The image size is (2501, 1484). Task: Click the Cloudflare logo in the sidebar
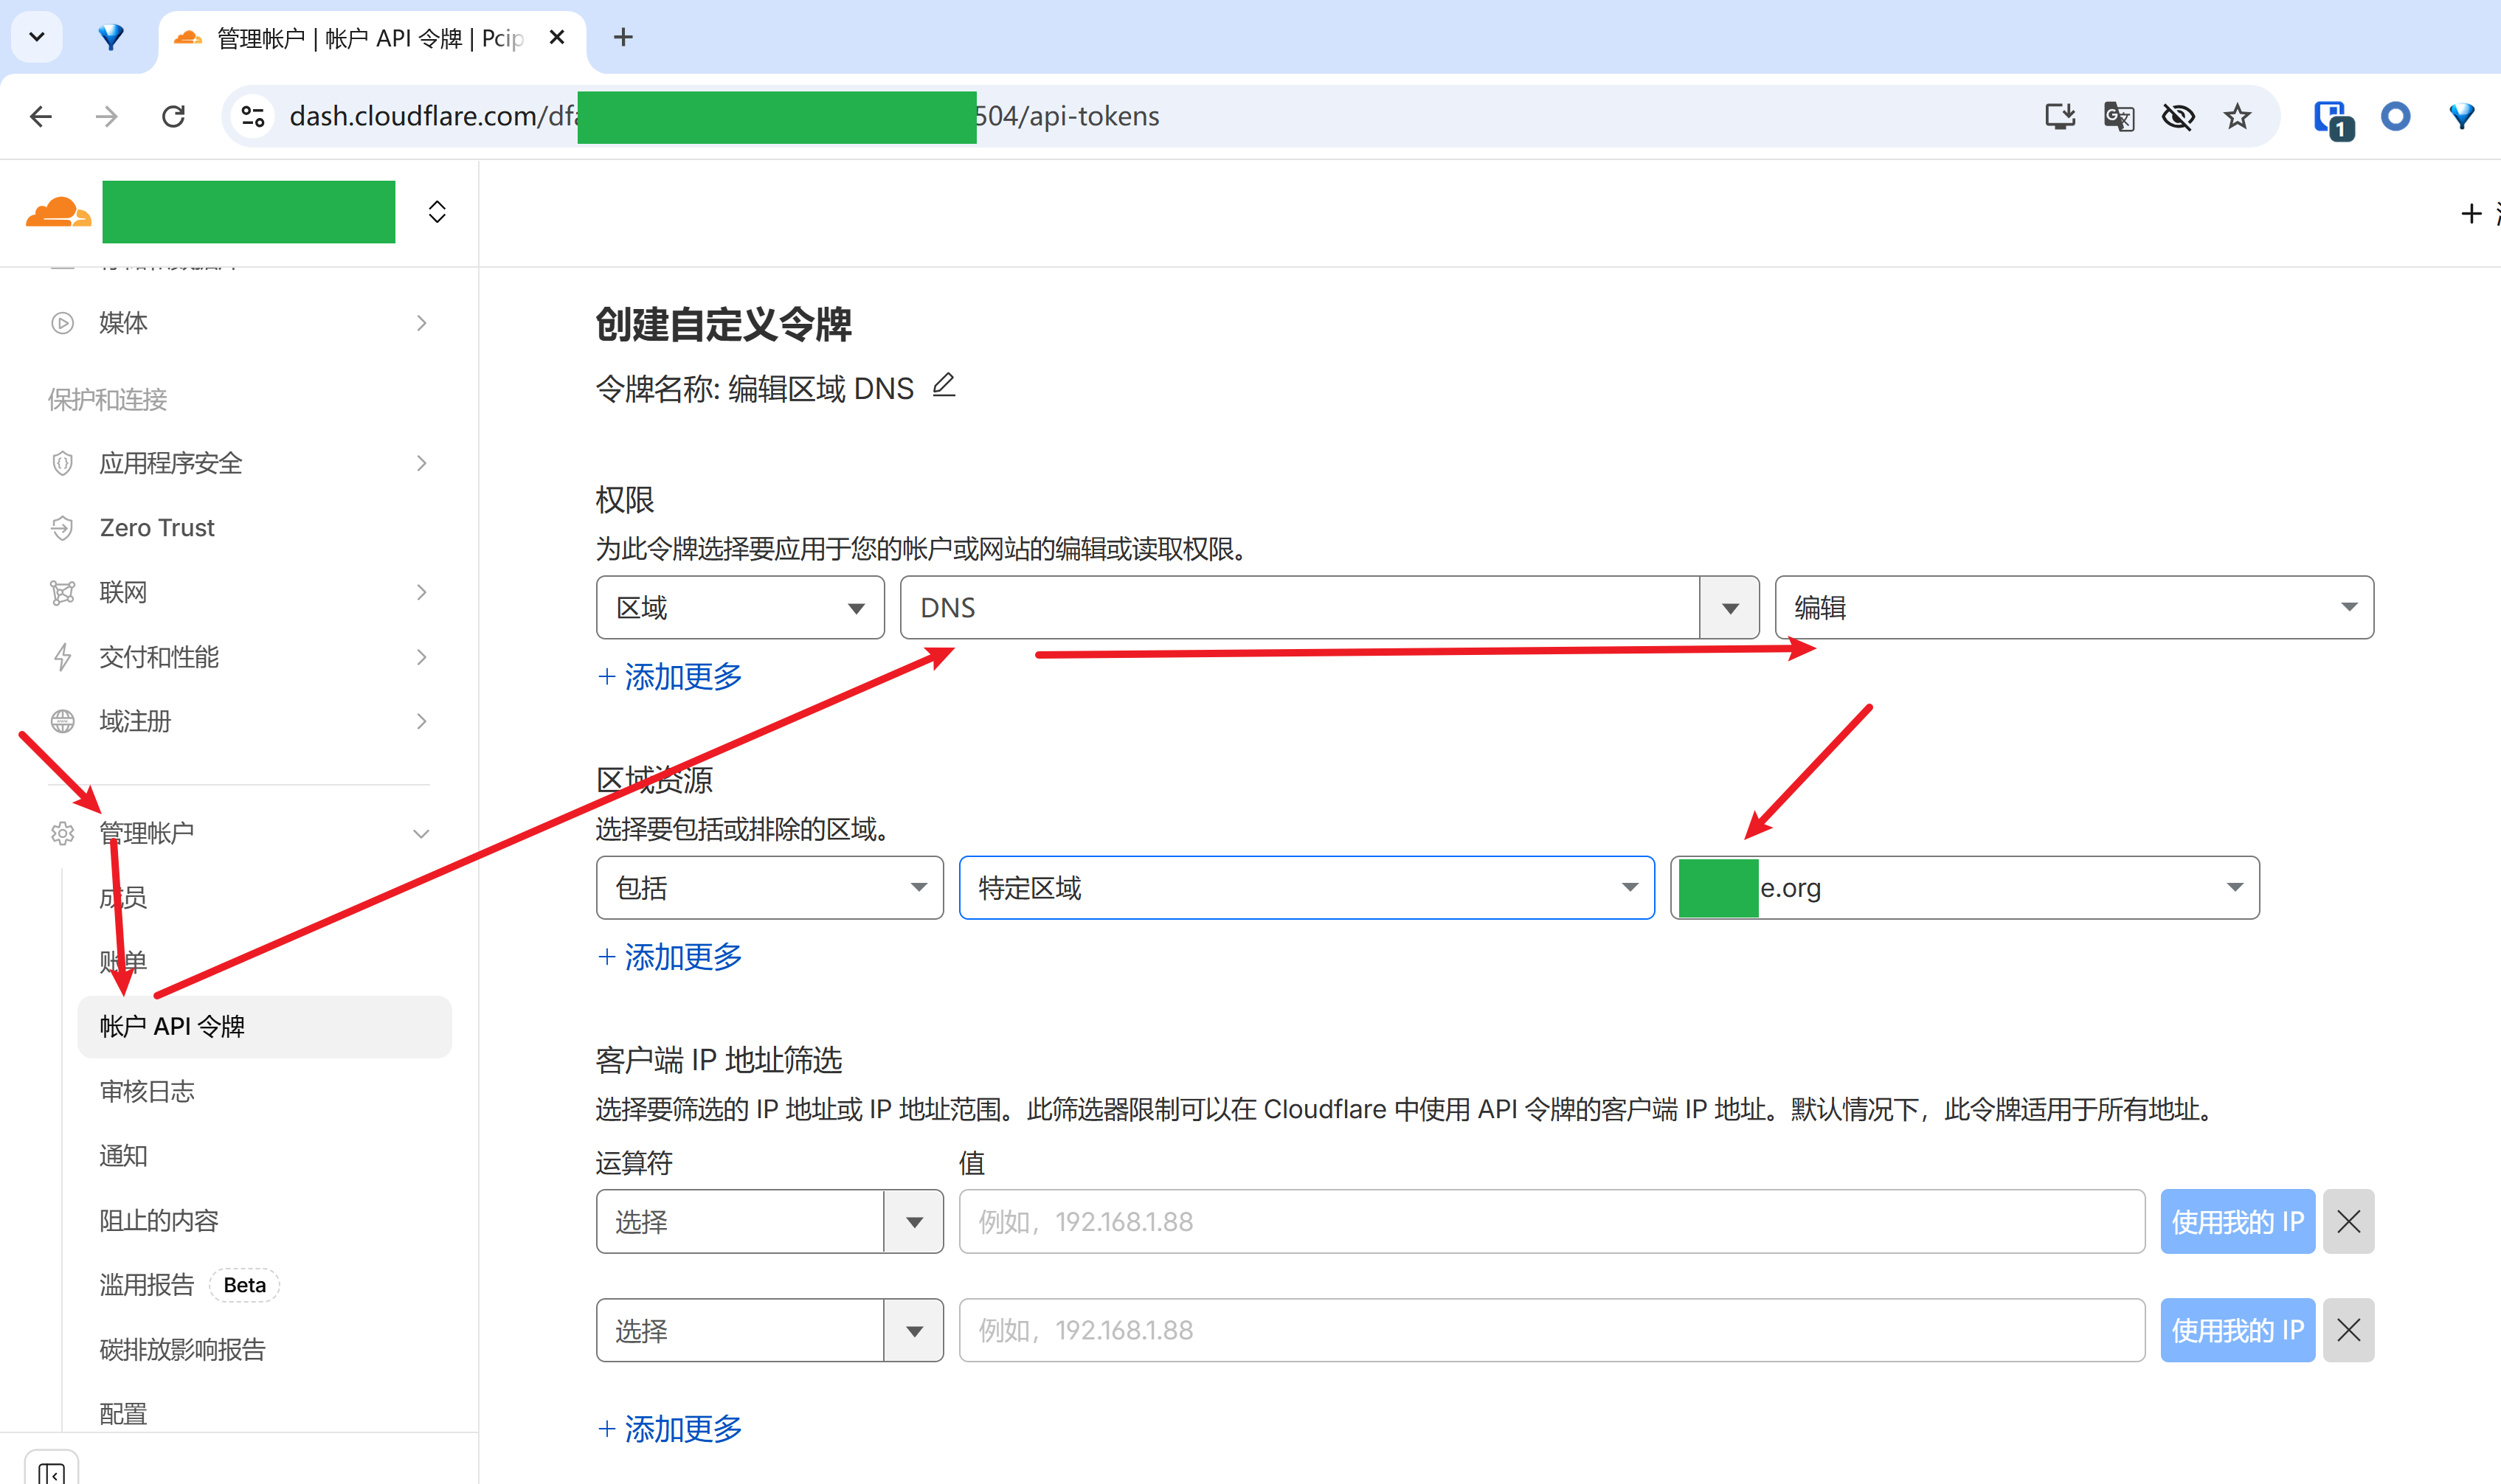pyautogui.click(x=58, y=212)
